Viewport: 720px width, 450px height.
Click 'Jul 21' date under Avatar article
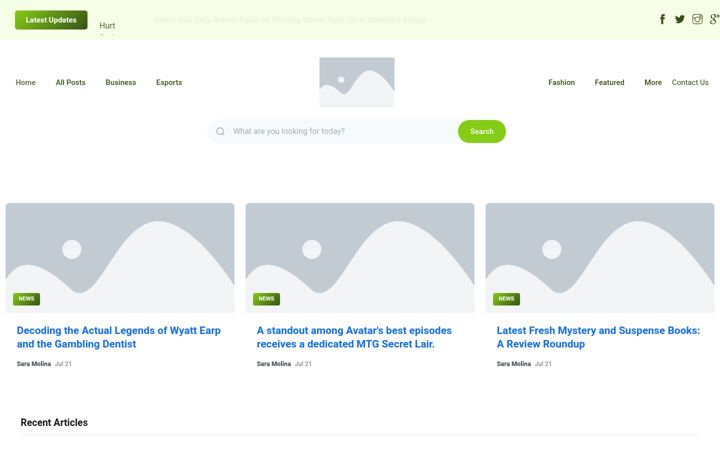pyautogui.click(x=303, y=364)
